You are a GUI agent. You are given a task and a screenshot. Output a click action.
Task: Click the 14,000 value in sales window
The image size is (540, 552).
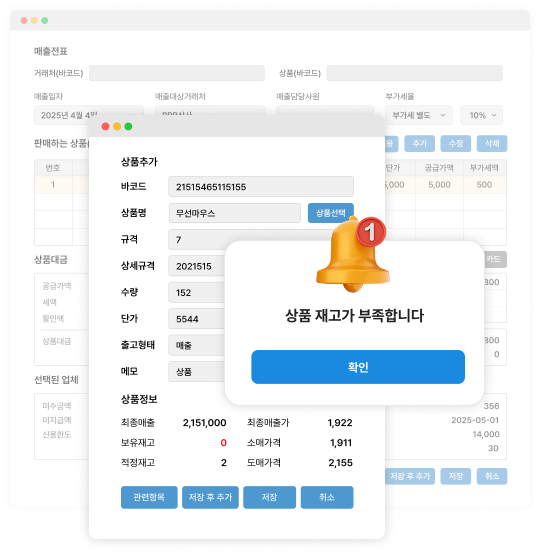click(x=486, y=434)
